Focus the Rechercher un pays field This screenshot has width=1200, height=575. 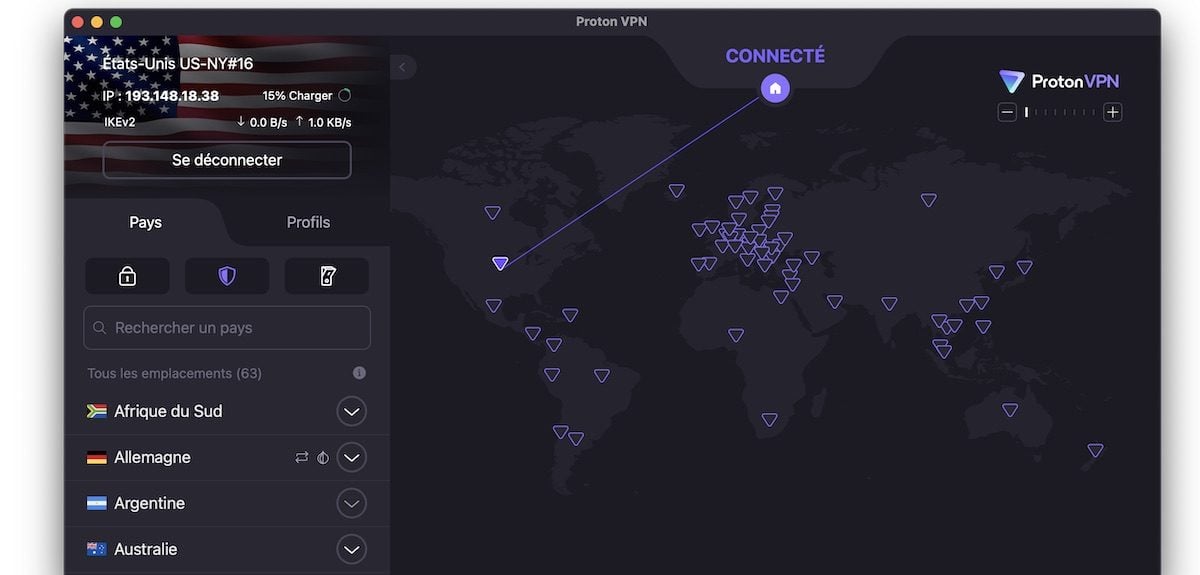[227, 328]
